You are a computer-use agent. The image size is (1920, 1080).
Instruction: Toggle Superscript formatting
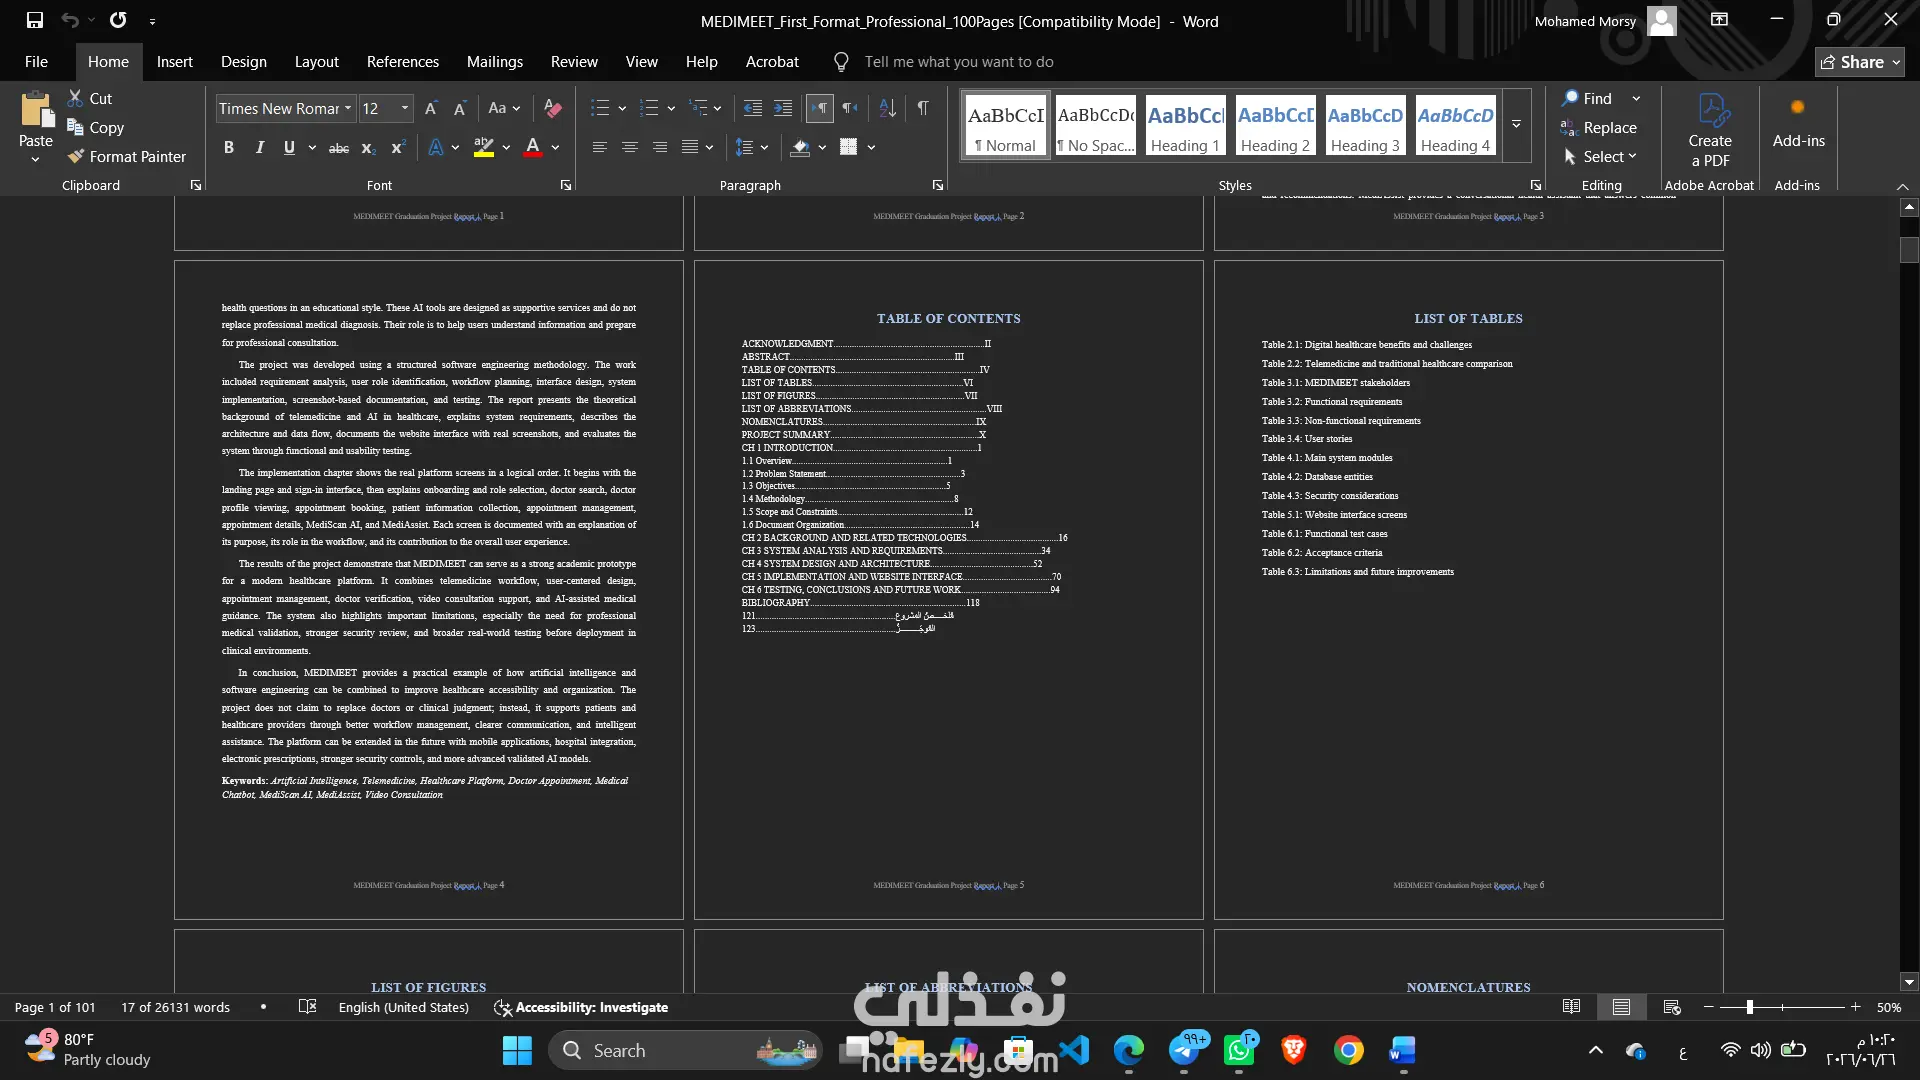398,148
